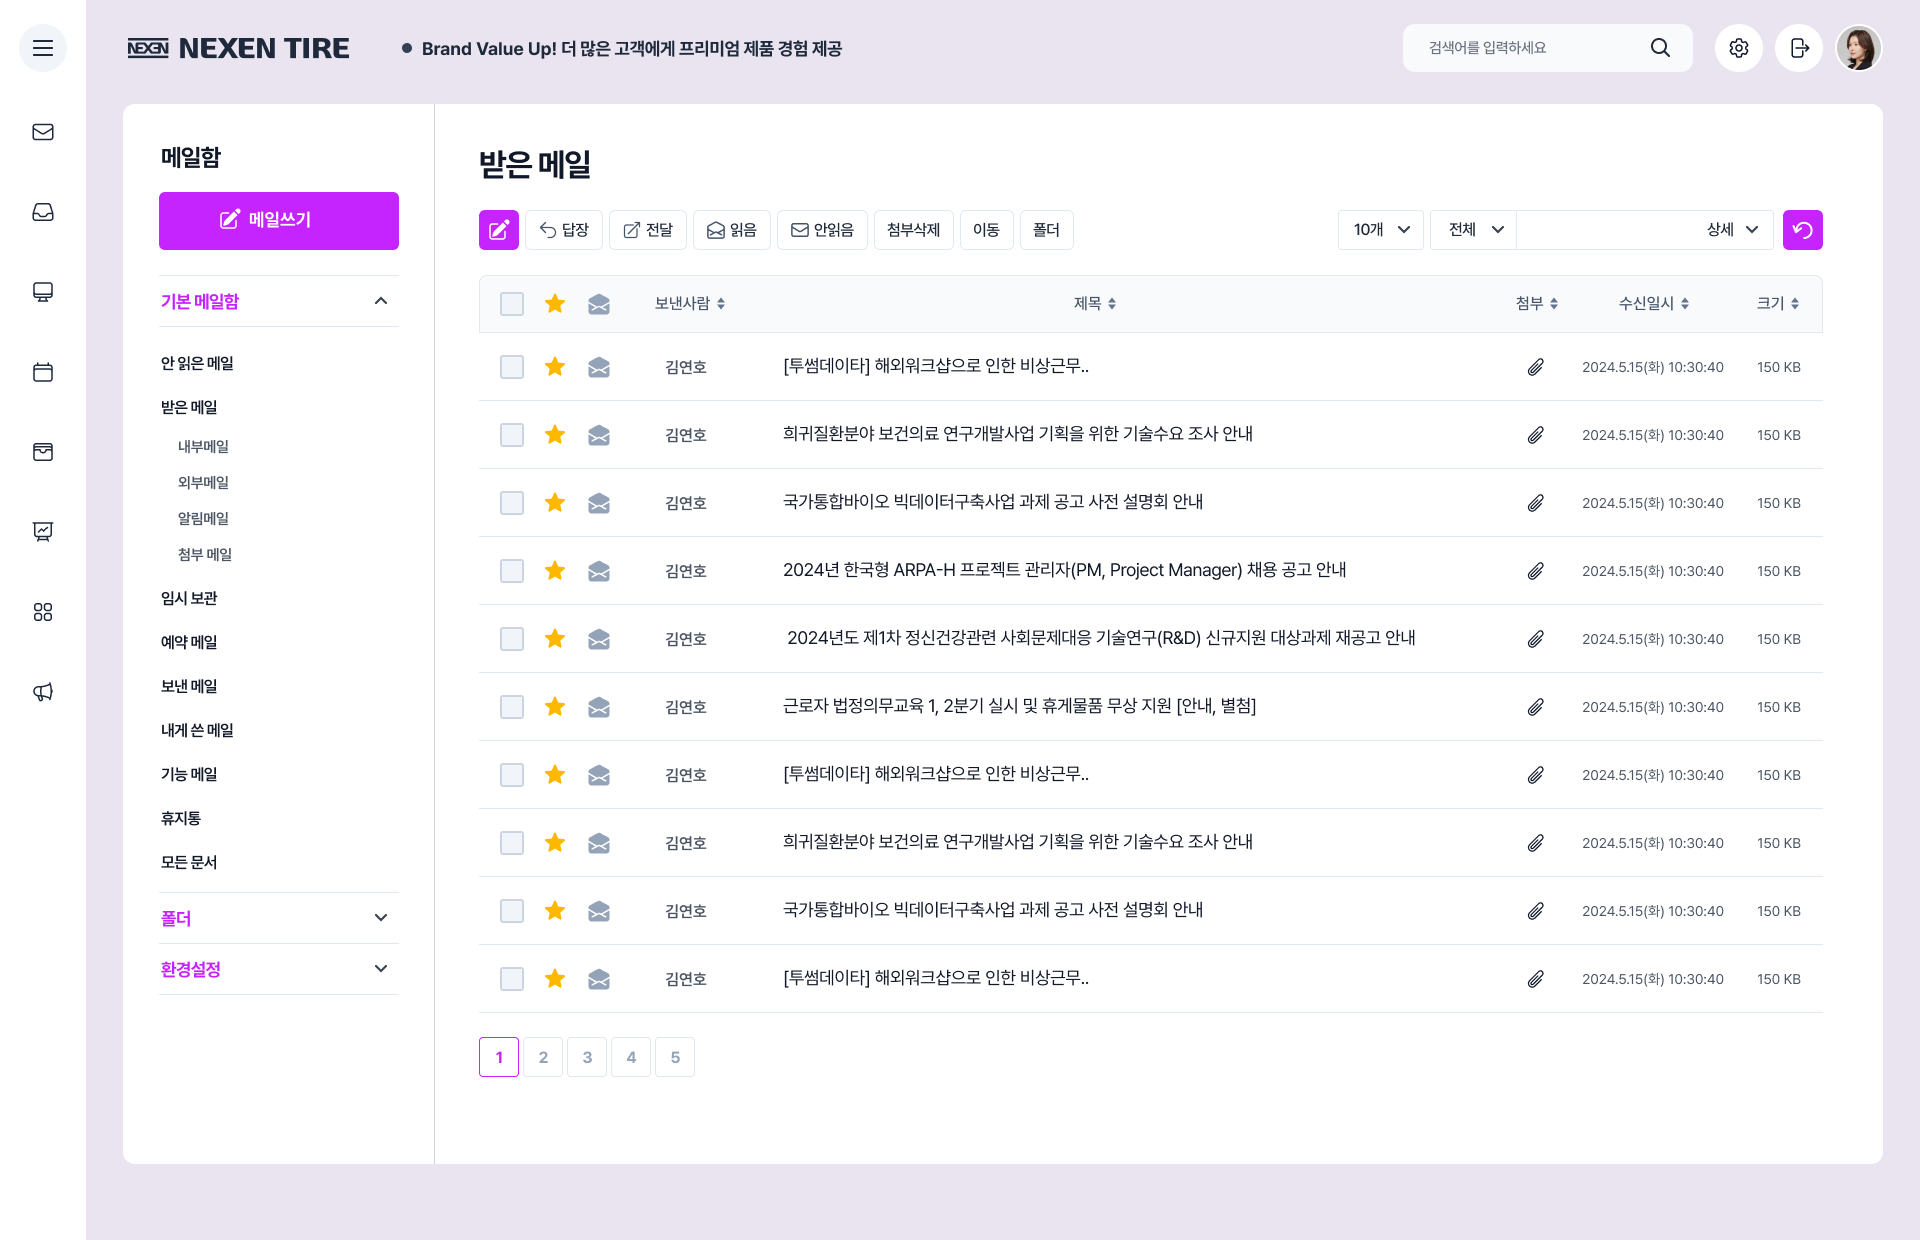Check the select-all checkbox in header
This screenshot has height=1240, width=1920.
(512, 304)
